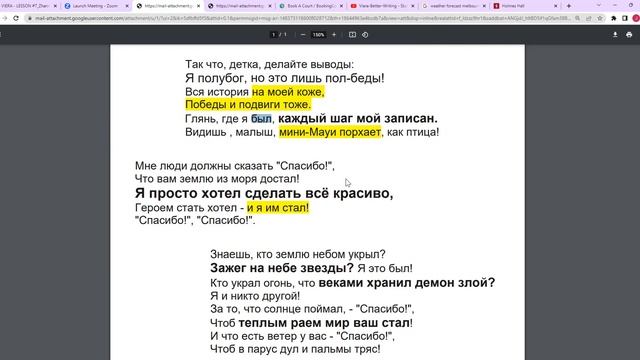Image resolution: width=640 pixels, height=360 pixels.
Task: Click highlighted "и я им стал!"
Action: [278, 207]
